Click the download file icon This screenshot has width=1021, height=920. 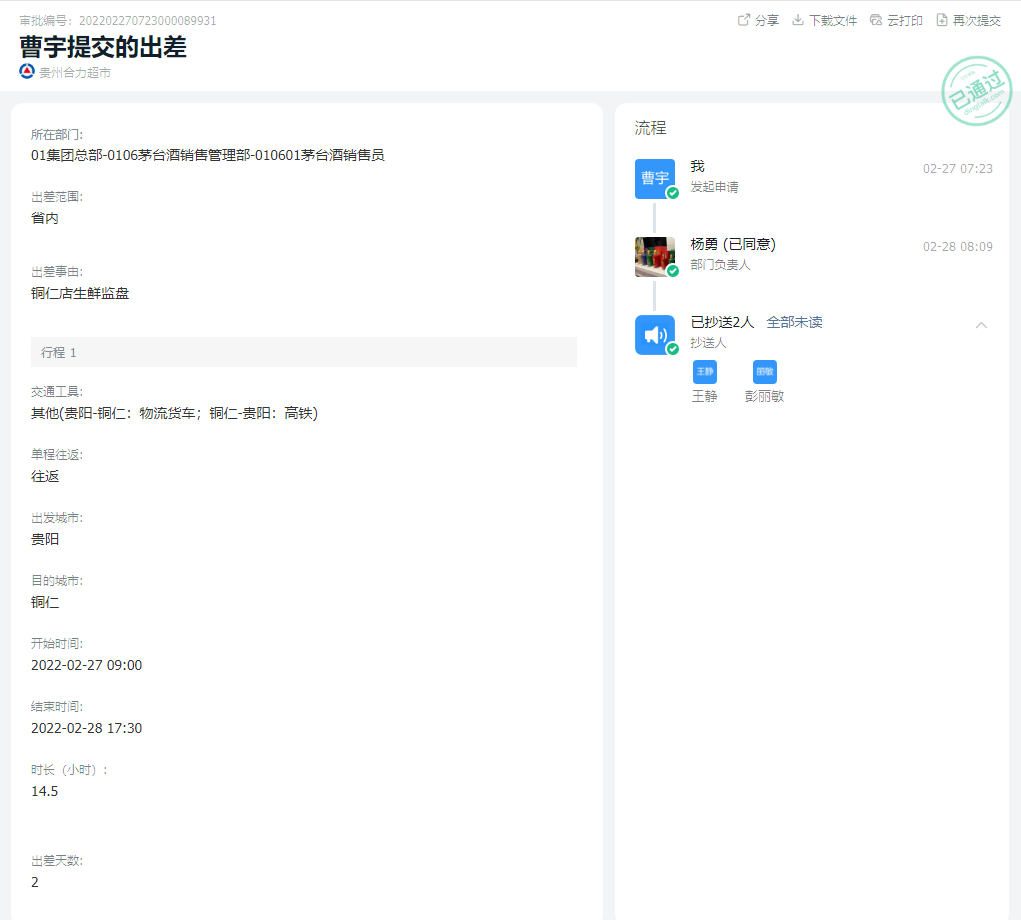(x=798, y=20)
